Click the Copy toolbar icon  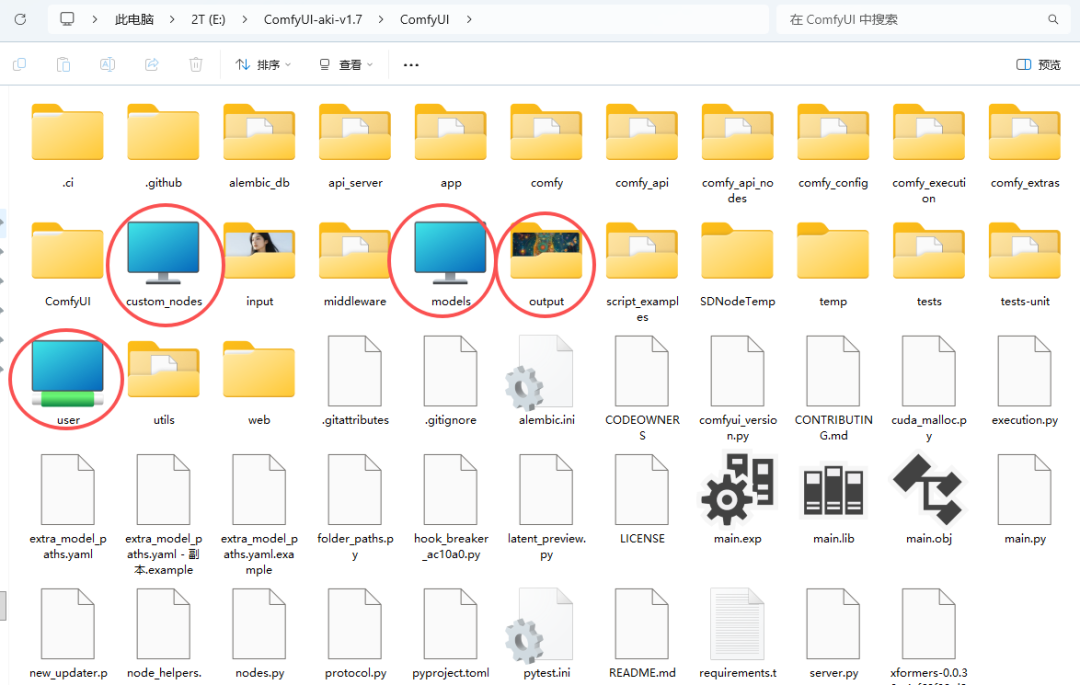(x=19, y=65)
